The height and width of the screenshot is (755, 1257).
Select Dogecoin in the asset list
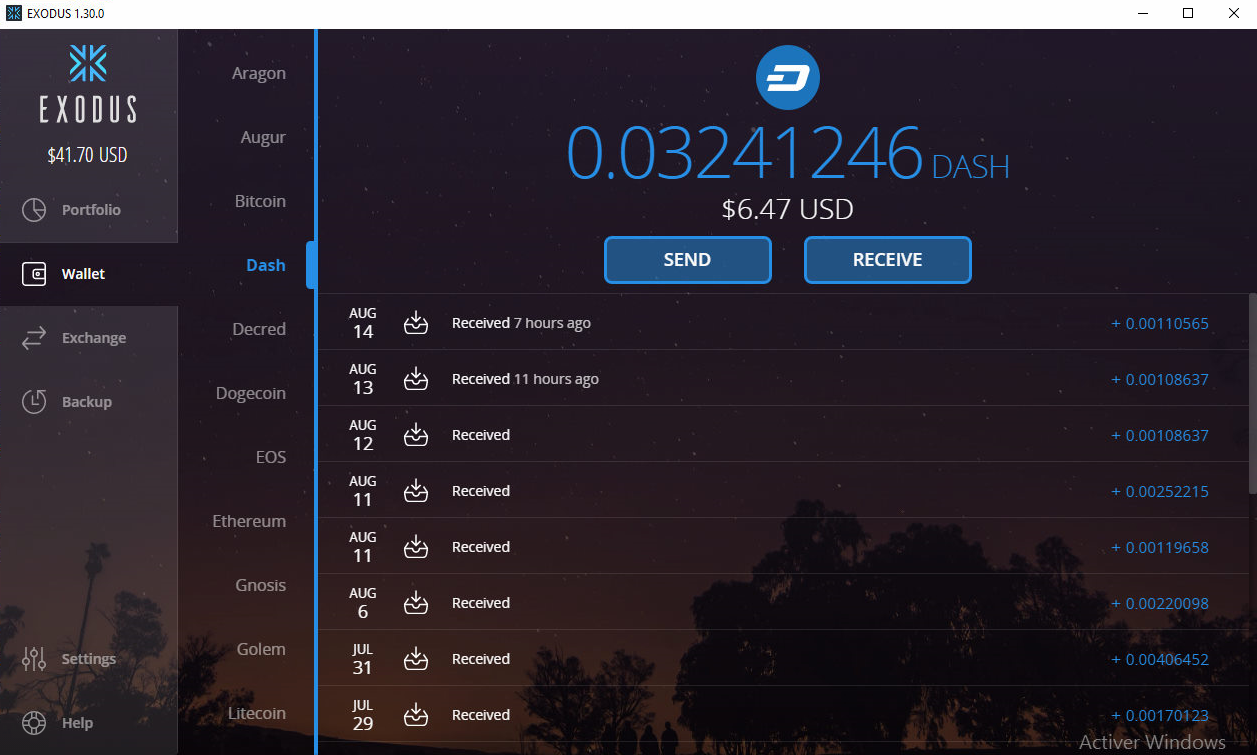tap(251, 394)
